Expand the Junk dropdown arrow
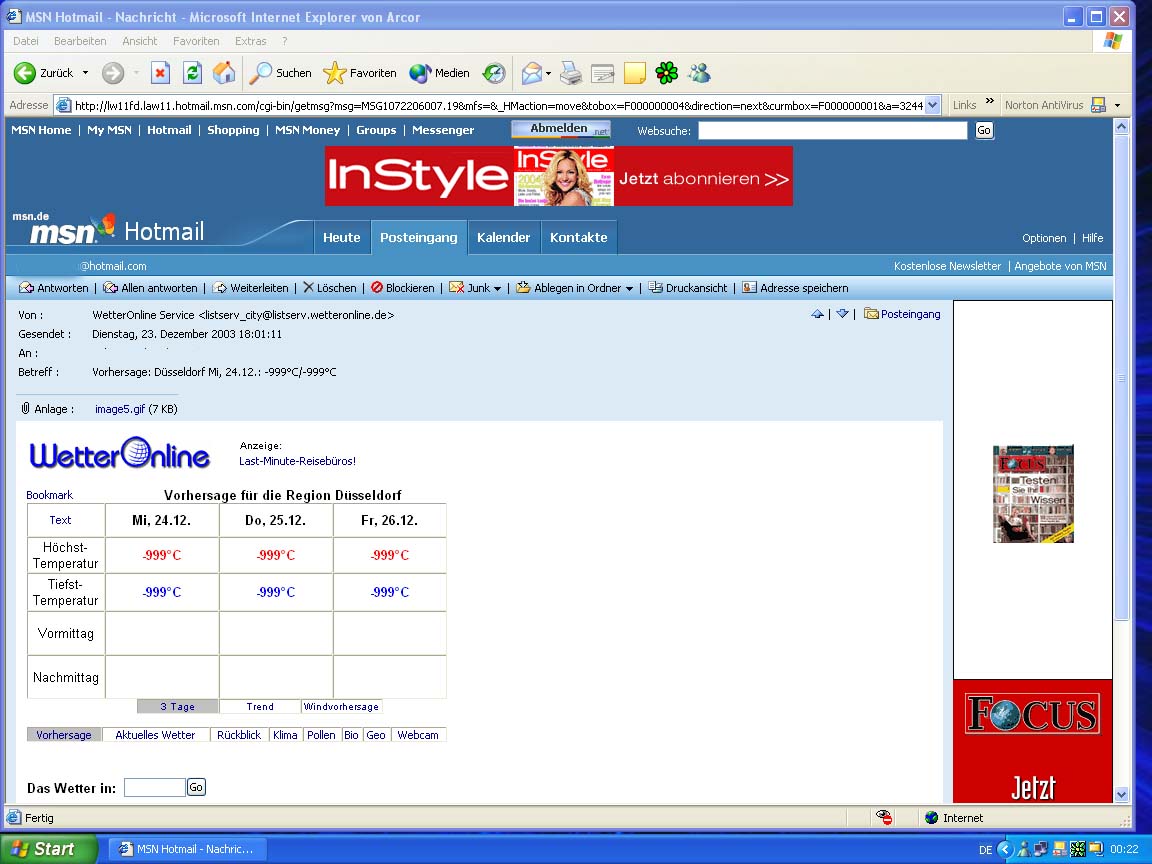The width and height of the screenshot is (1152, 864). click(x=497, y=289)
